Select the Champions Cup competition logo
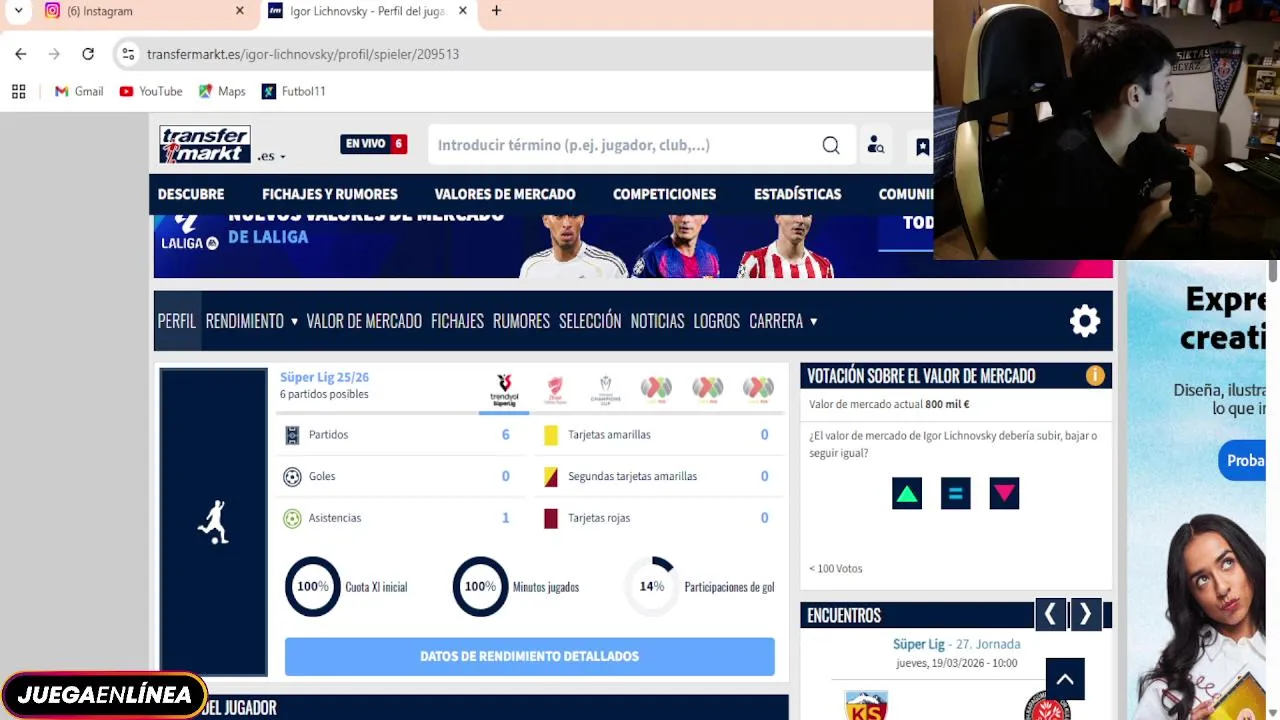 point(605,390)
